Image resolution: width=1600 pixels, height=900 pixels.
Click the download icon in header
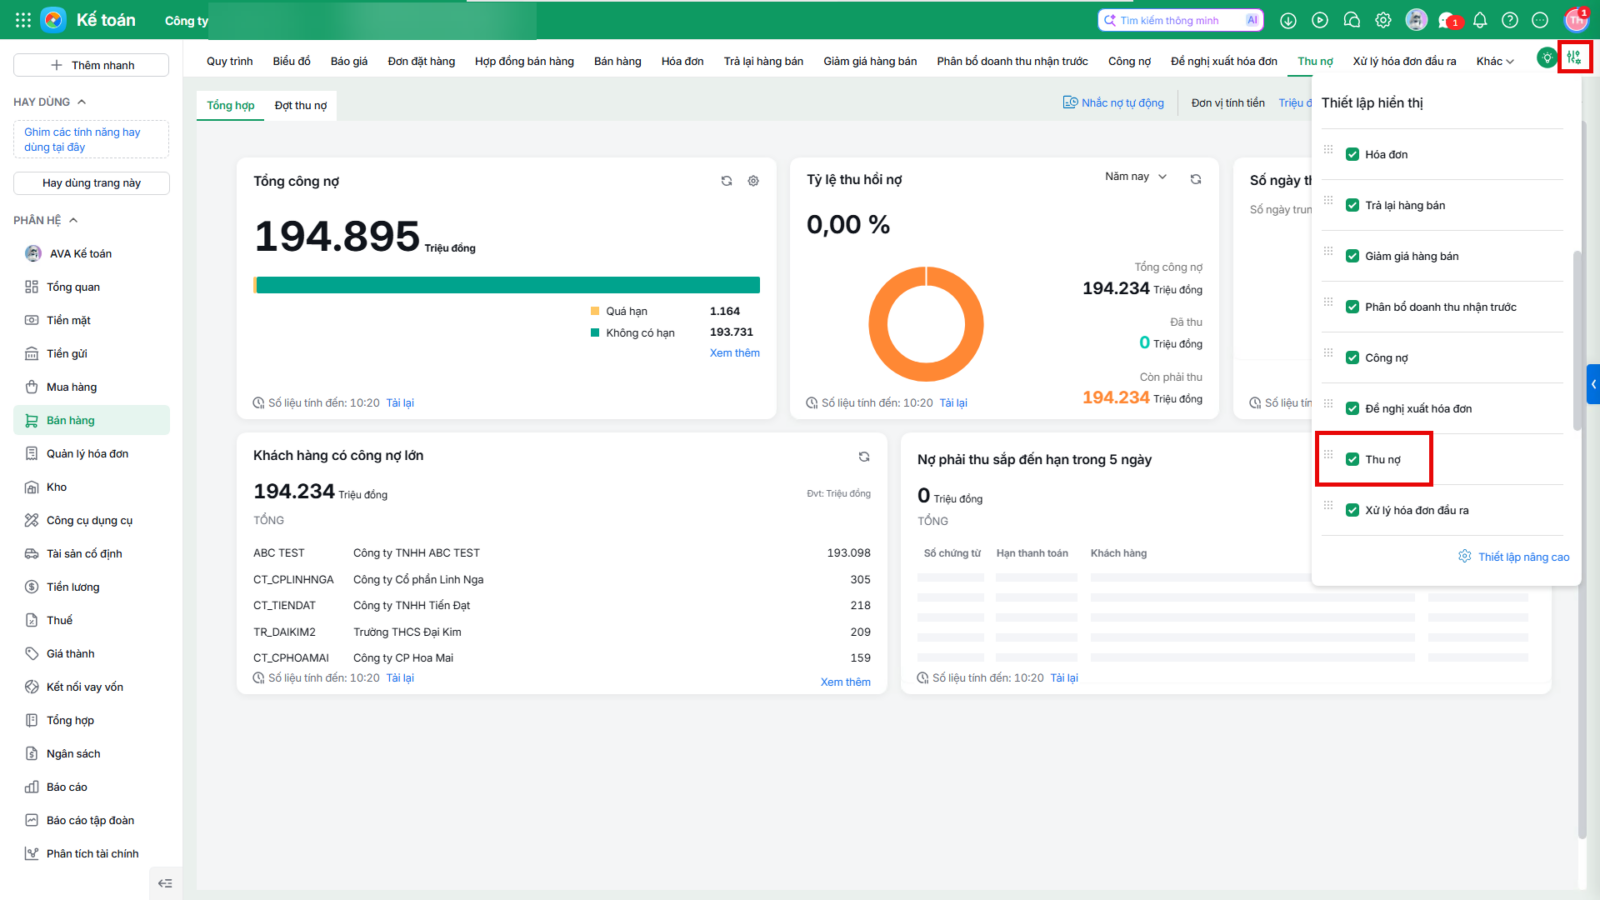[1288, 20]
